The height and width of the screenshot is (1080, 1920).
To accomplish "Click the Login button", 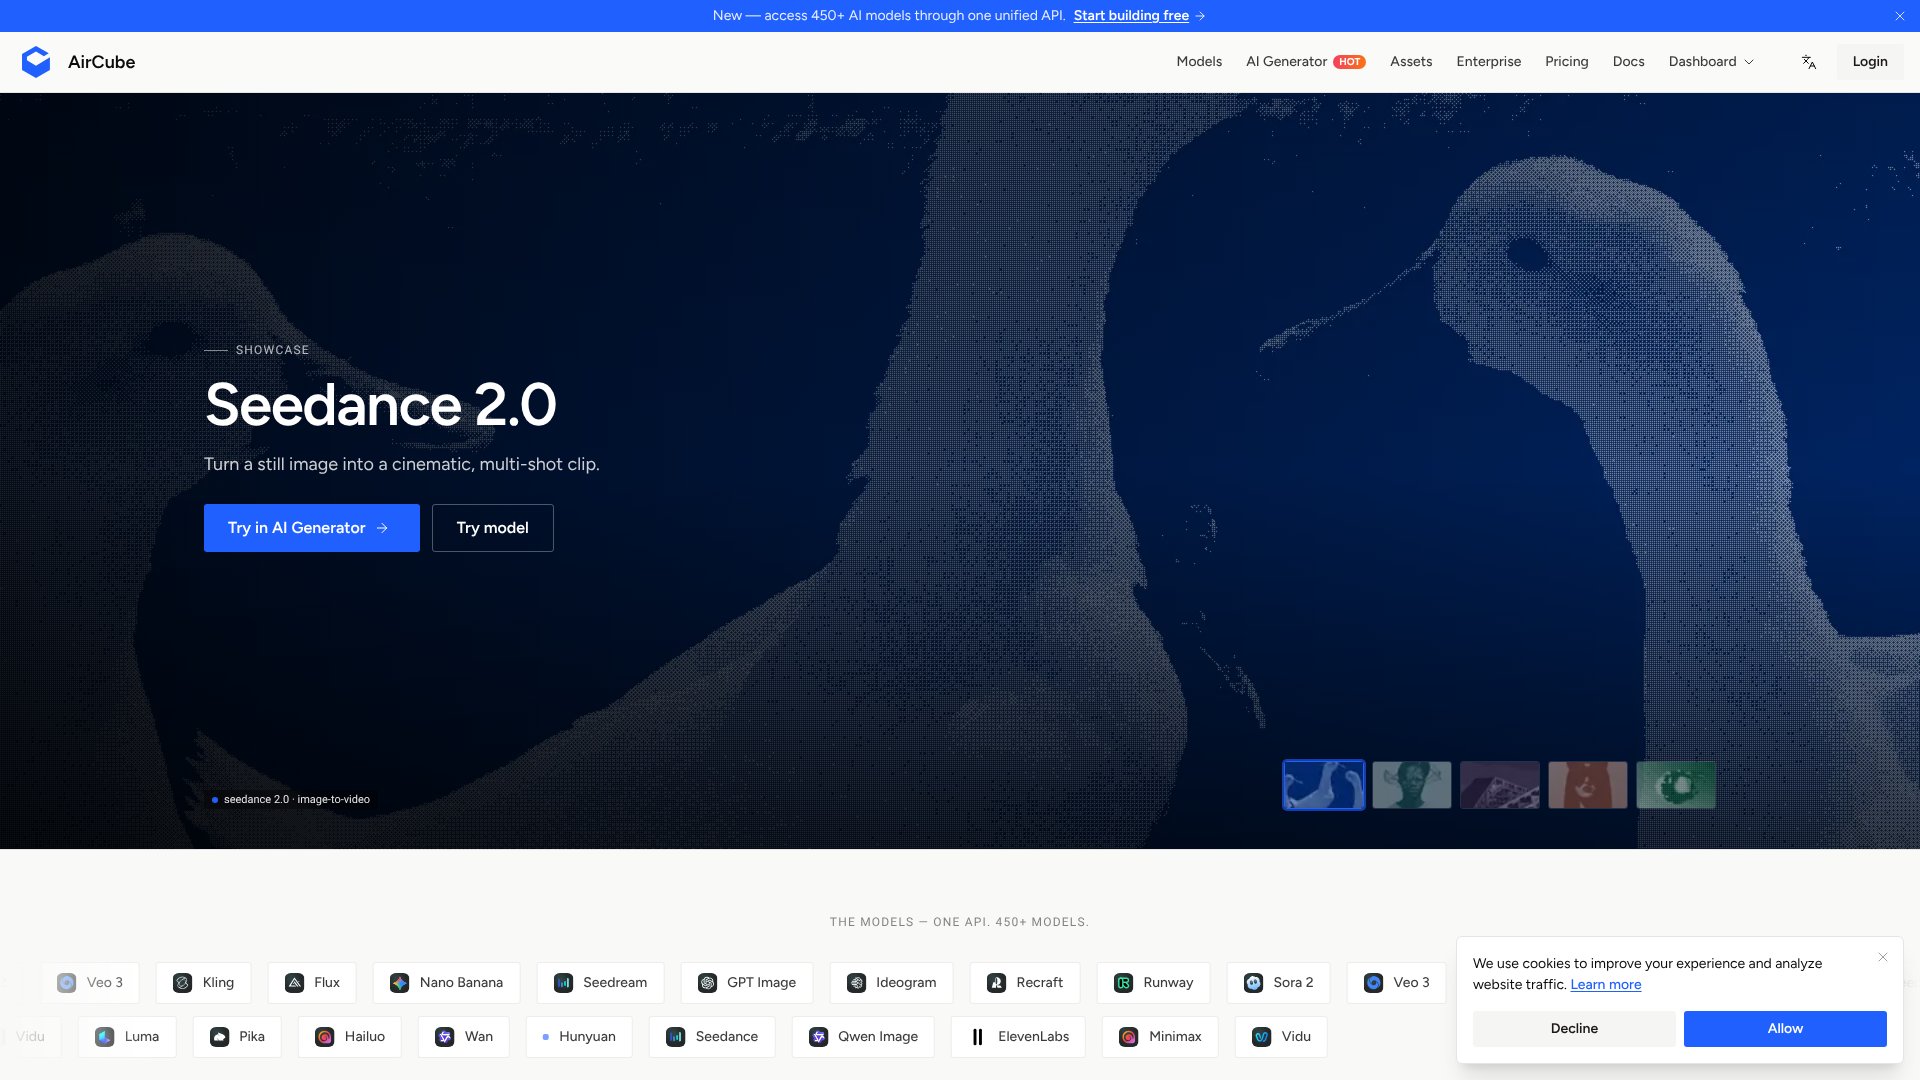I will 1869,62.
